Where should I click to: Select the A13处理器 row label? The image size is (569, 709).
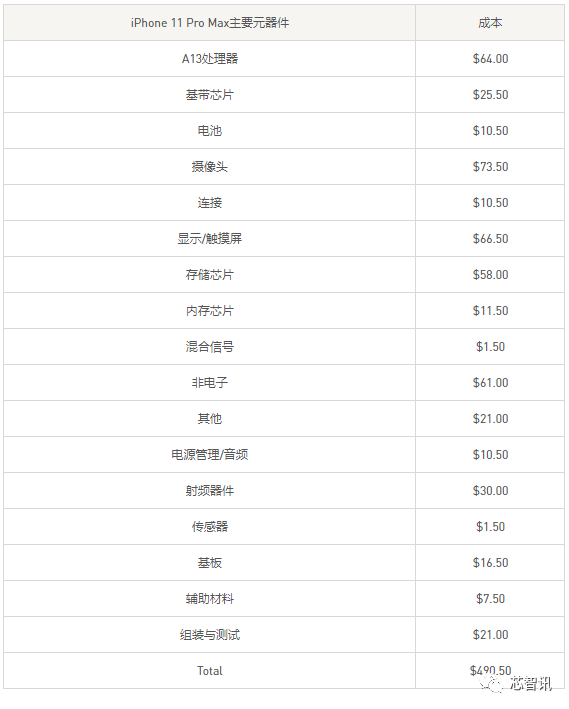209,59
